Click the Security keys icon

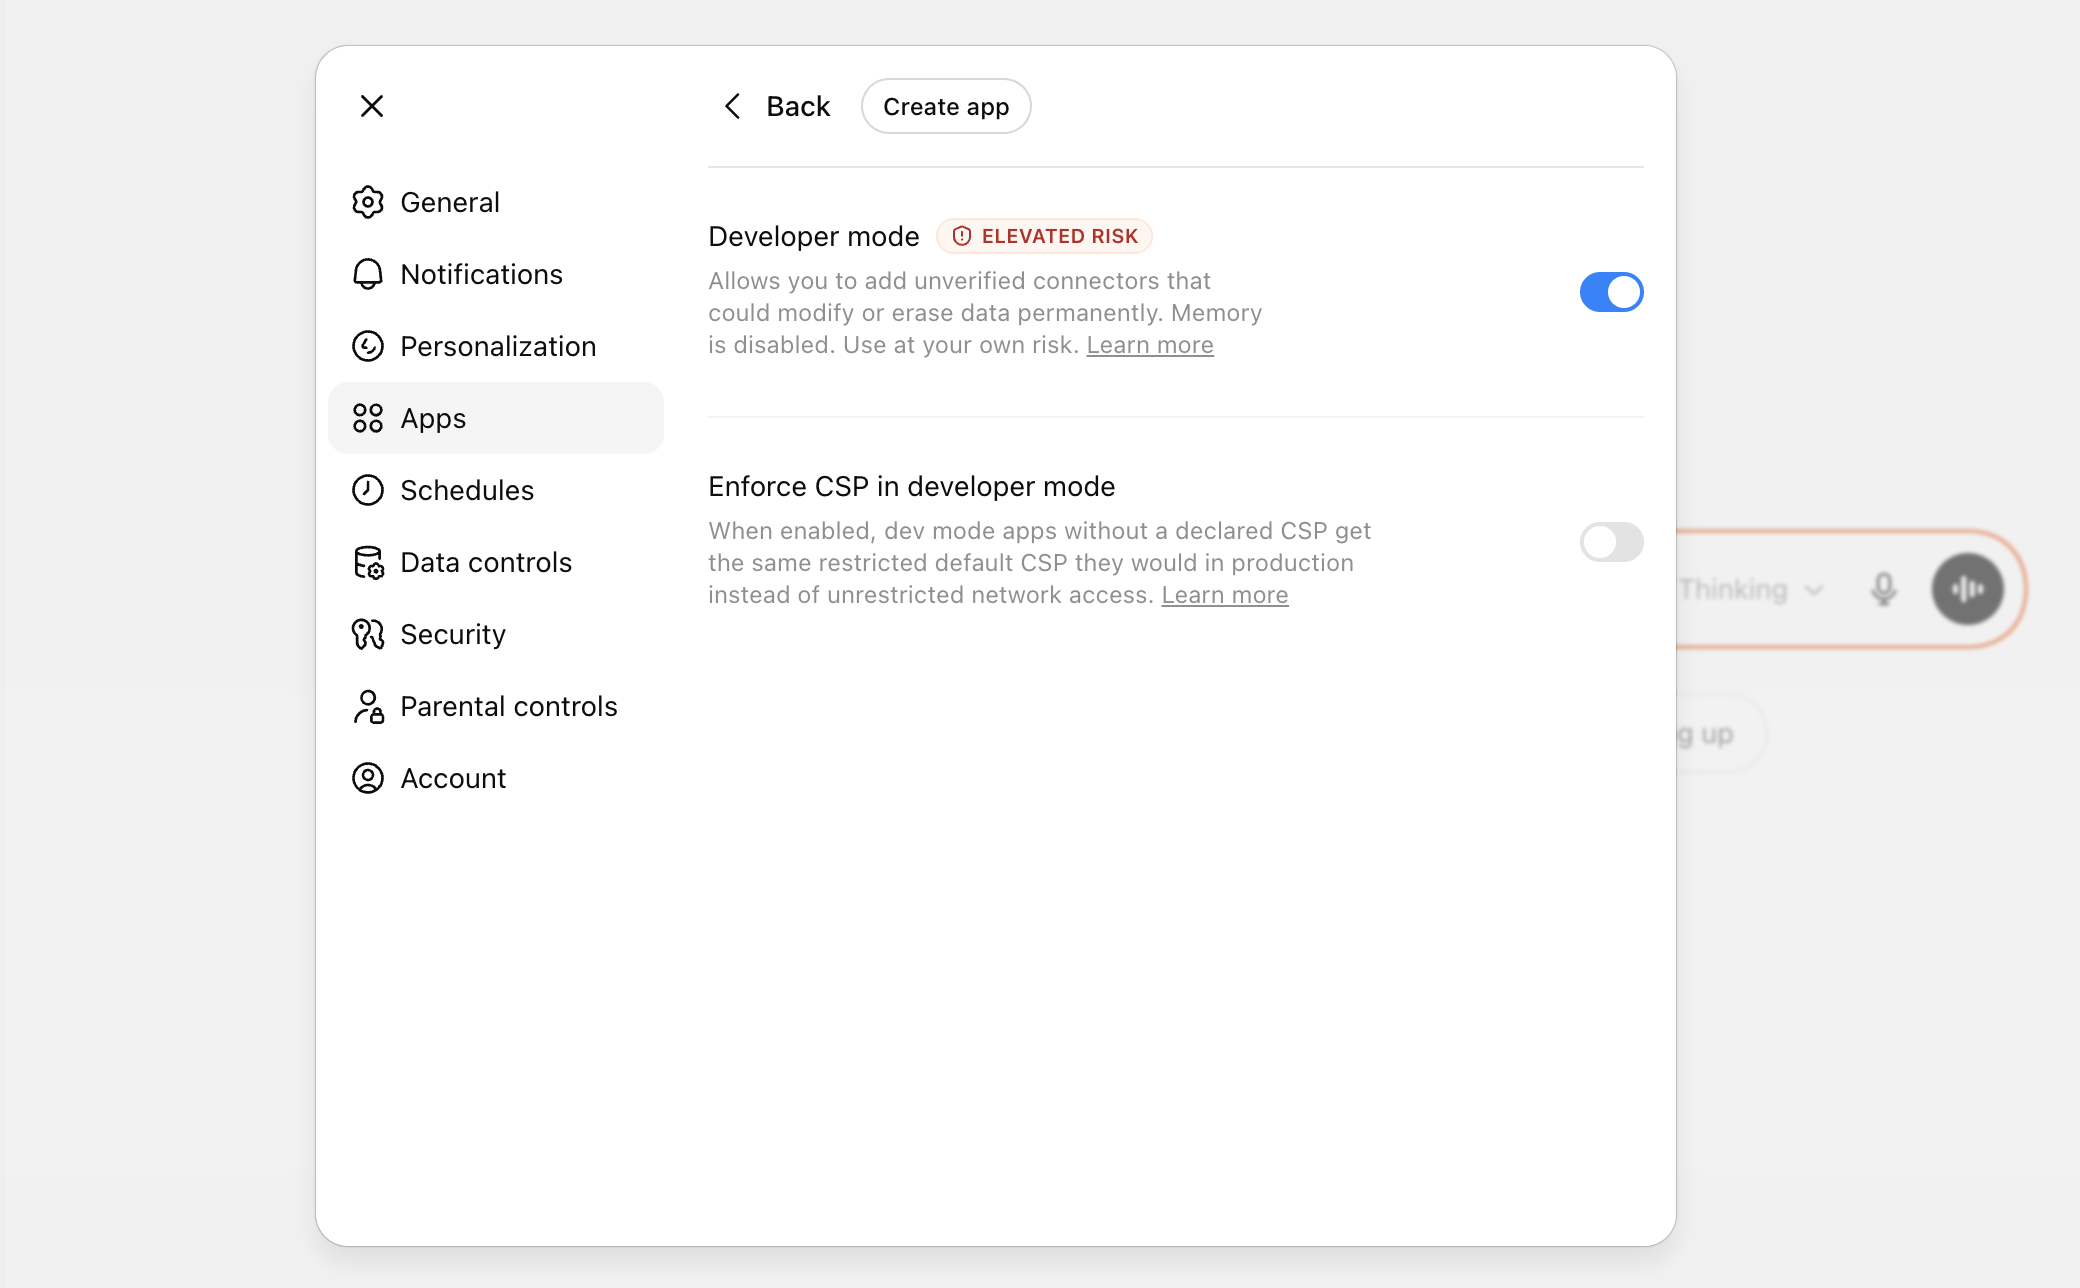click(x=368, y=634)
